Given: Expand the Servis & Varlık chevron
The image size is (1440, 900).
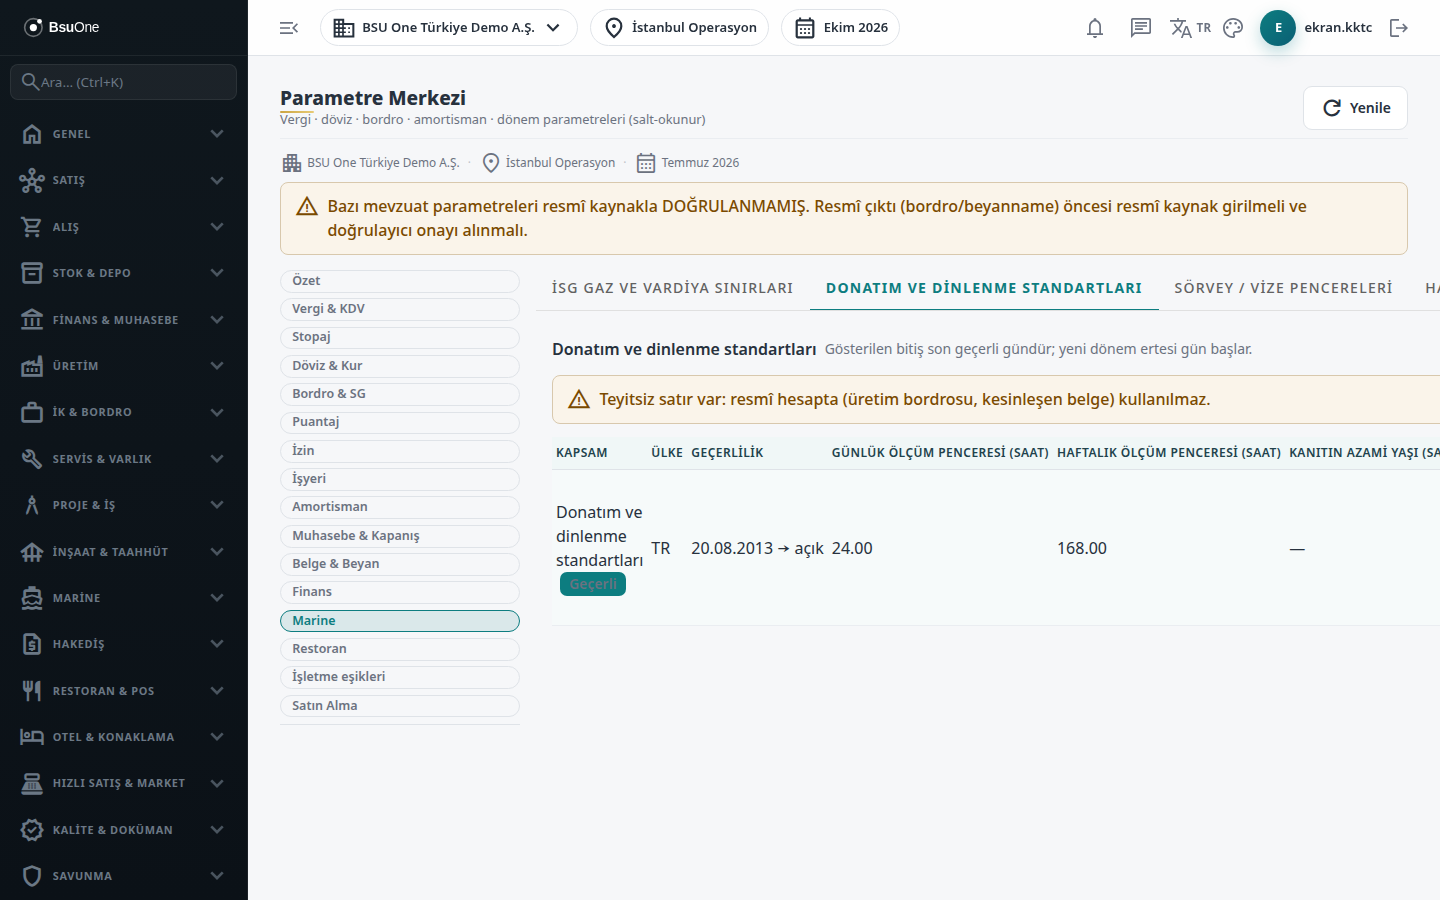Looking at the screenshot, I should 217,459.
